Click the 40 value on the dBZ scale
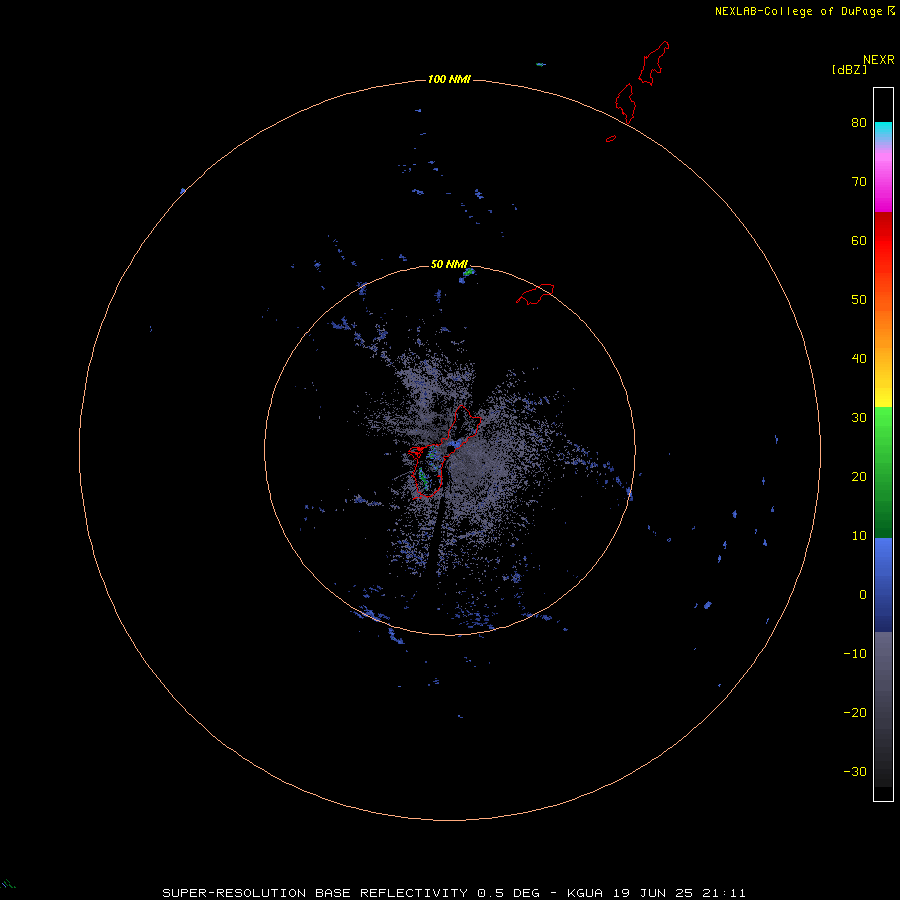Image resolution: width=900 pixels, height=900 pixels. 859,359
